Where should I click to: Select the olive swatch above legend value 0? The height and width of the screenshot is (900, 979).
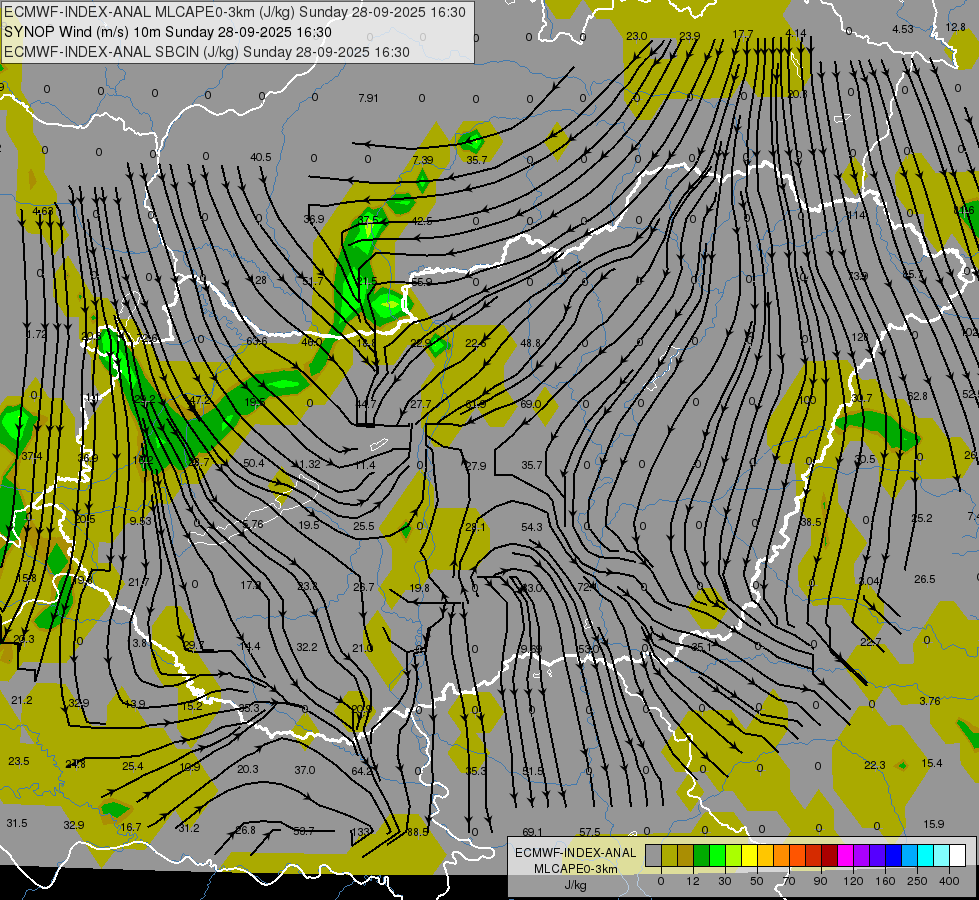[x=669, y=855]
